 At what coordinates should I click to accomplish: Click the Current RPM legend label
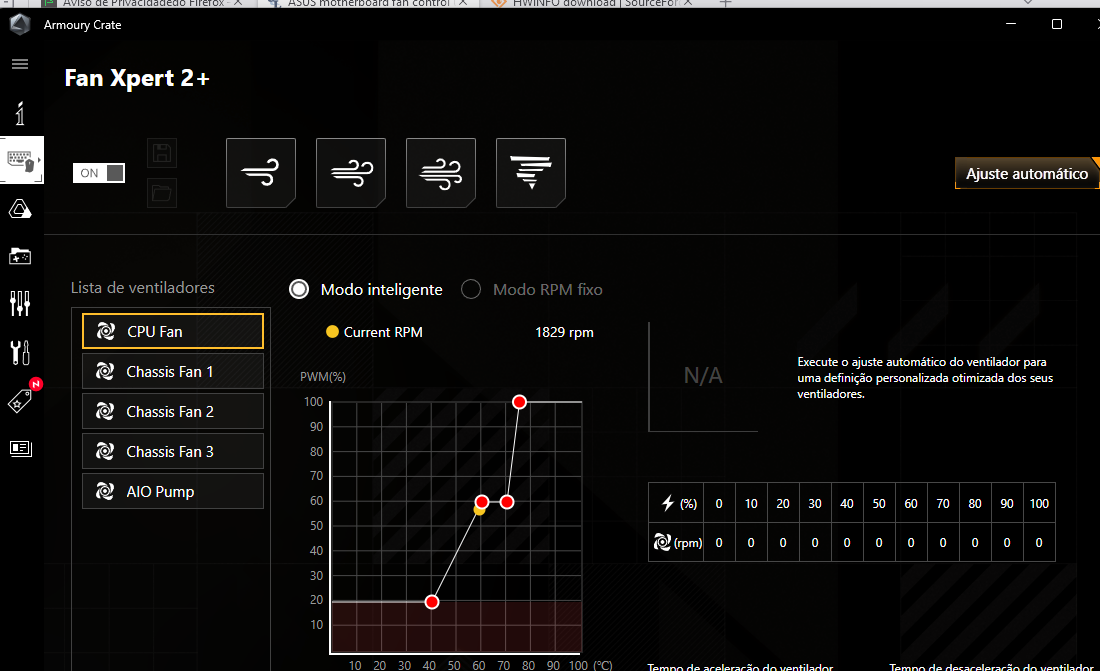coord(383,332)
